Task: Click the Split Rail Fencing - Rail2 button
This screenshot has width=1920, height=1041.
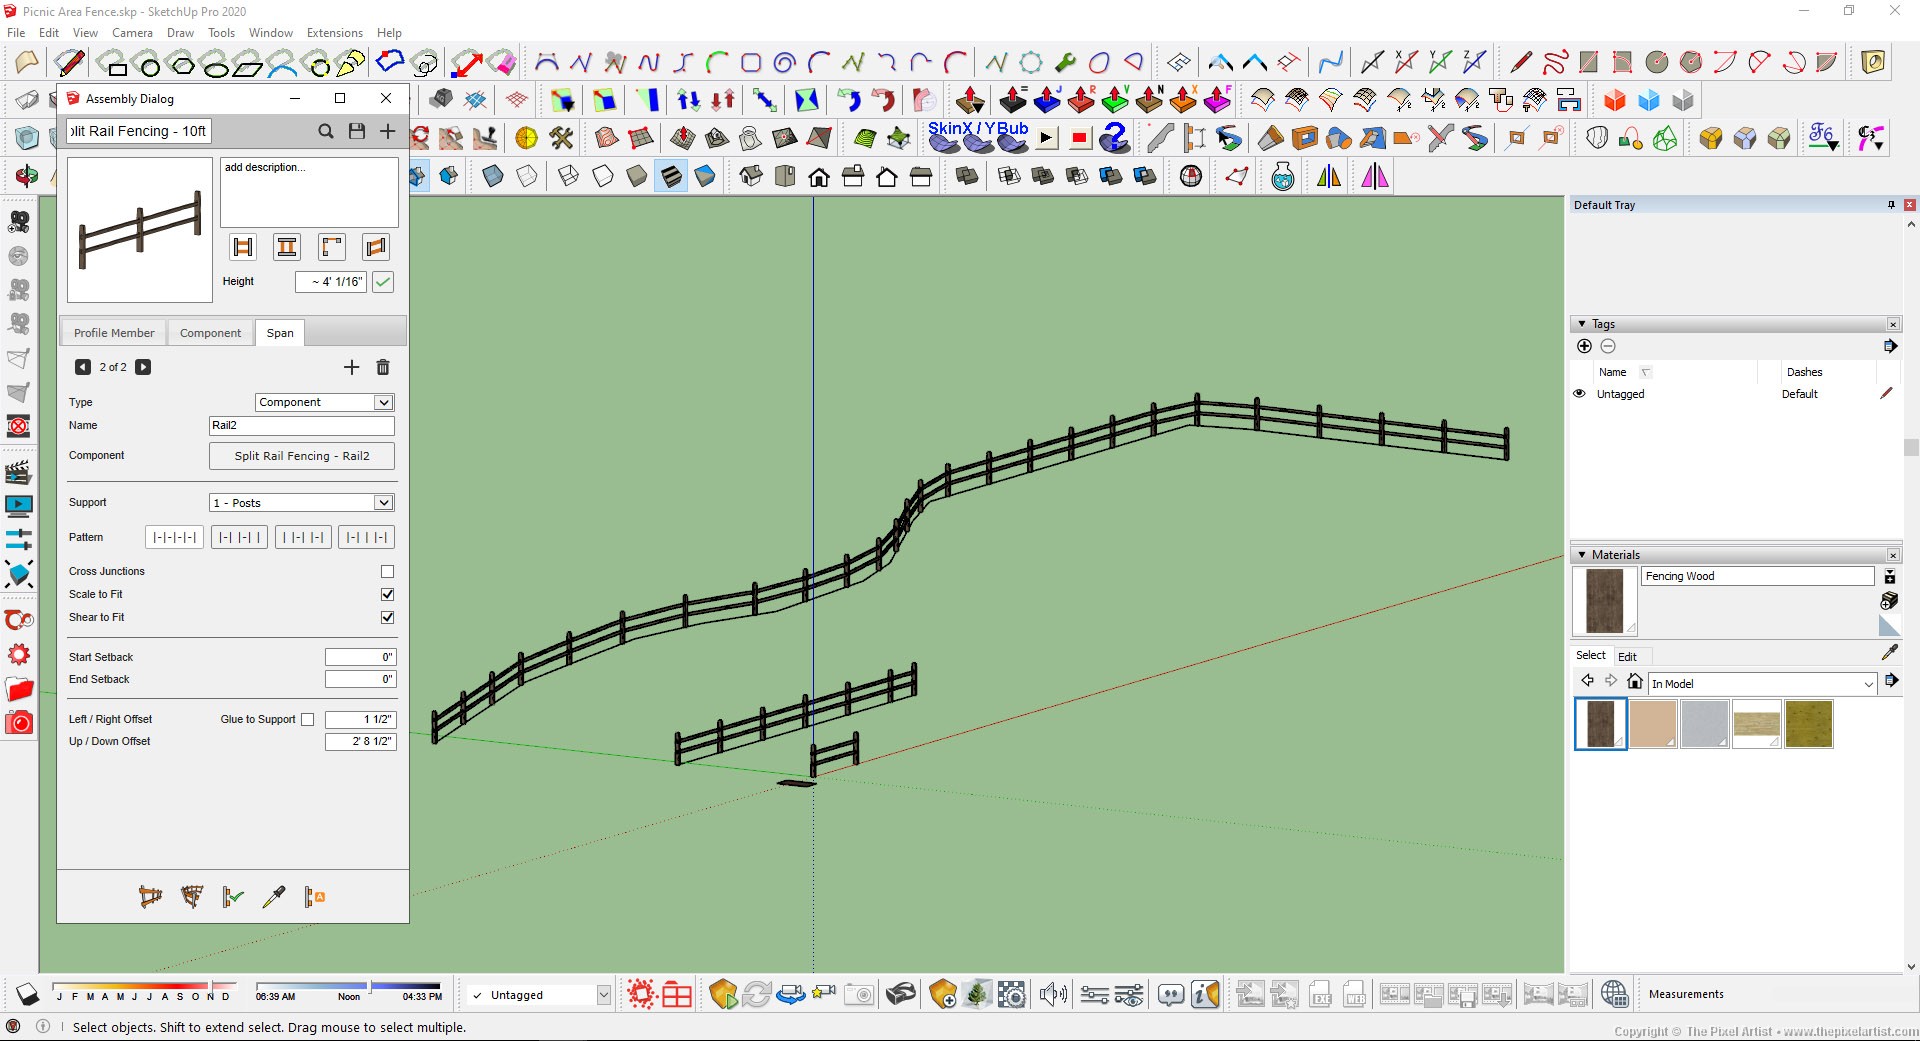Action: 301,456
